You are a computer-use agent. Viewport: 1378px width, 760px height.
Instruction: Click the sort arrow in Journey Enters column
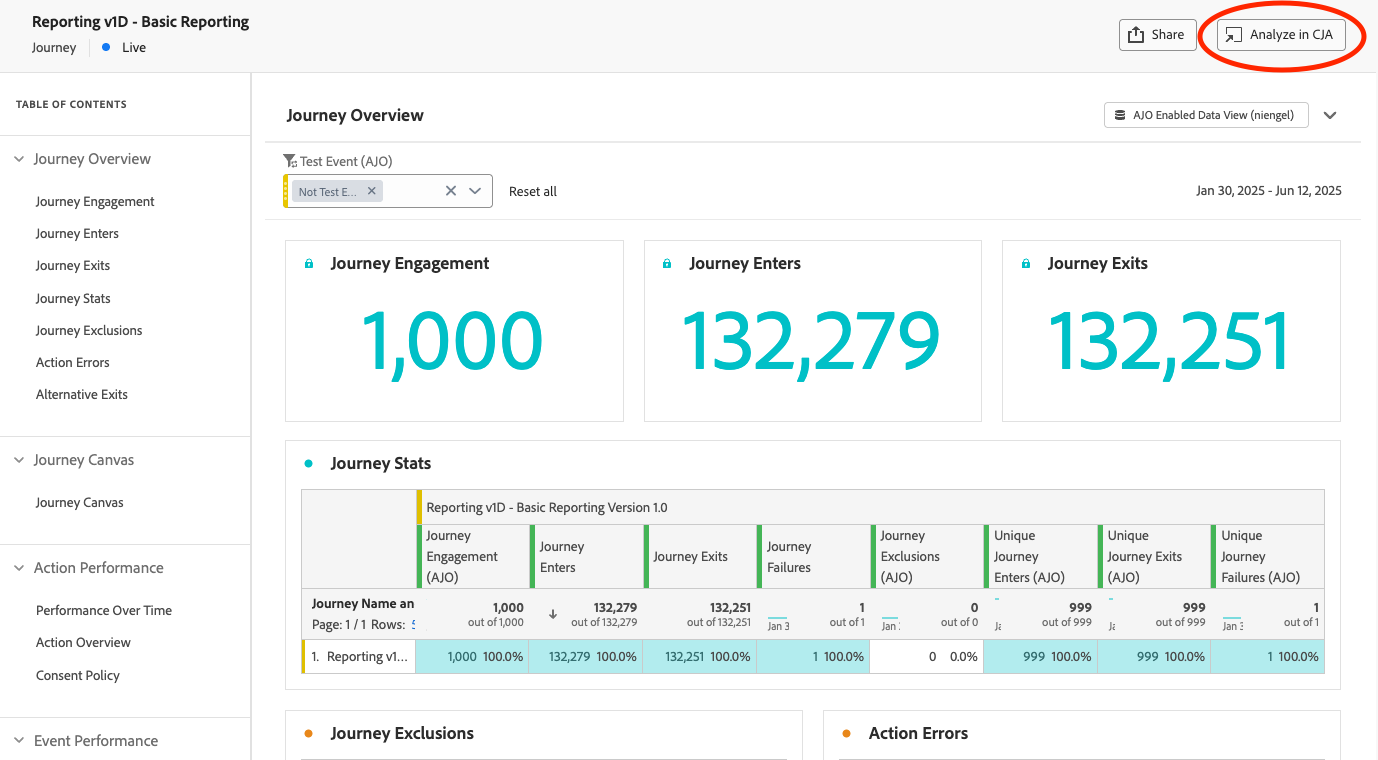point(553,614)
